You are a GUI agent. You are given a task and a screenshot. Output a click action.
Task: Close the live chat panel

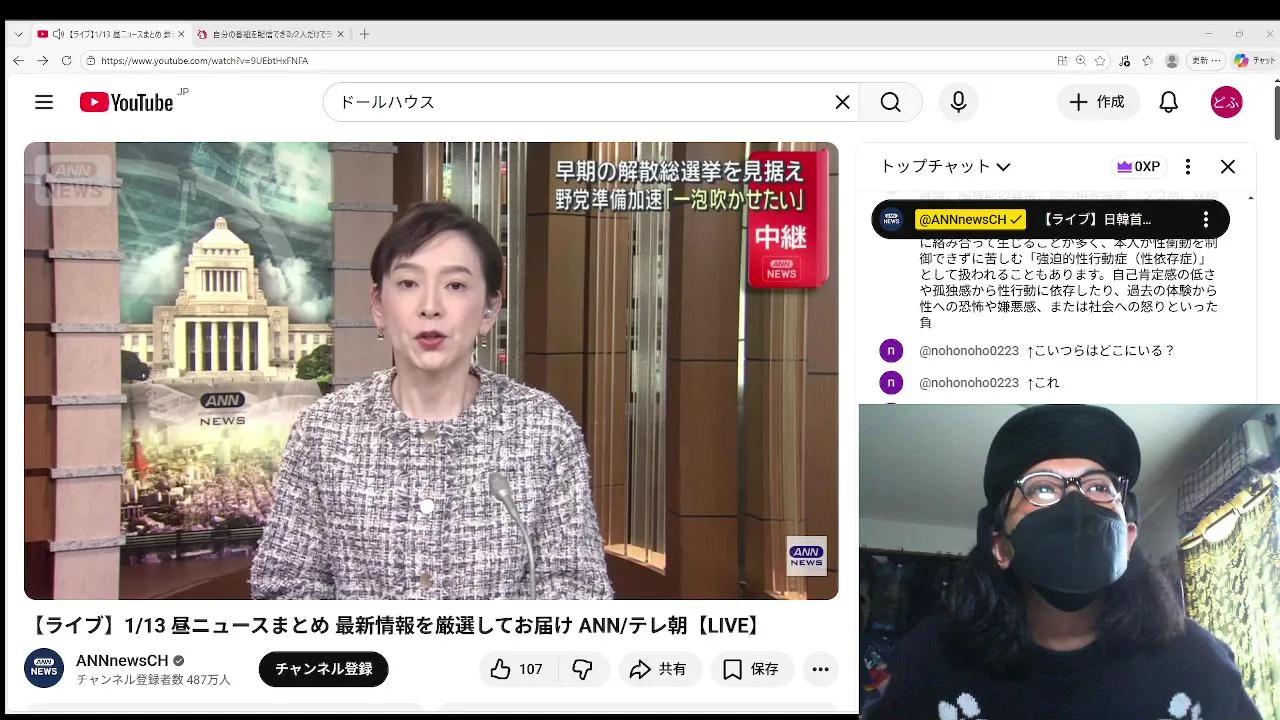click(1228, 167)
